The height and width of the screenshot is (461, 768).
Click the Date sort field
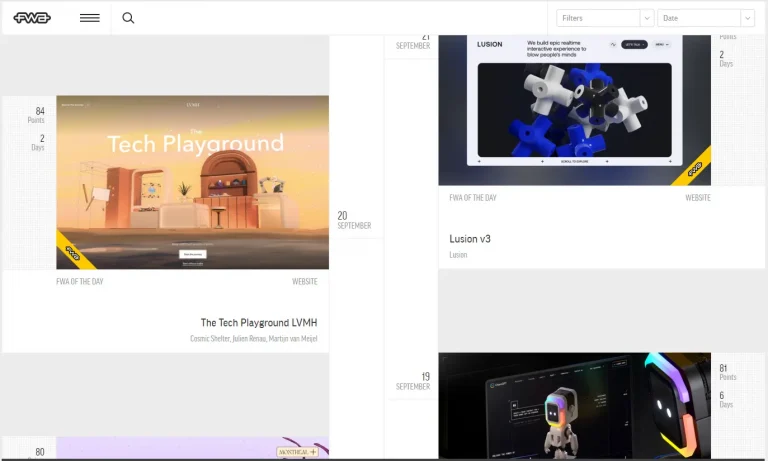point(699,18)
